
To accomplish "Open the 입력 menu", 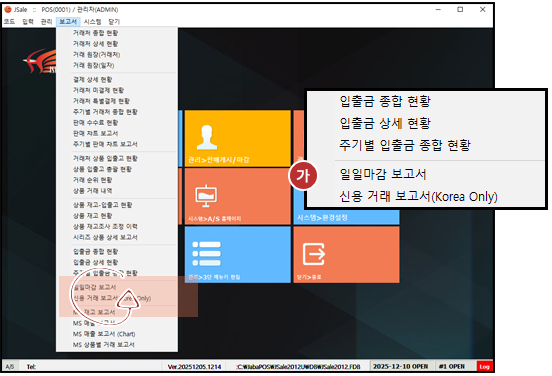I will click(x=28, y=21).
